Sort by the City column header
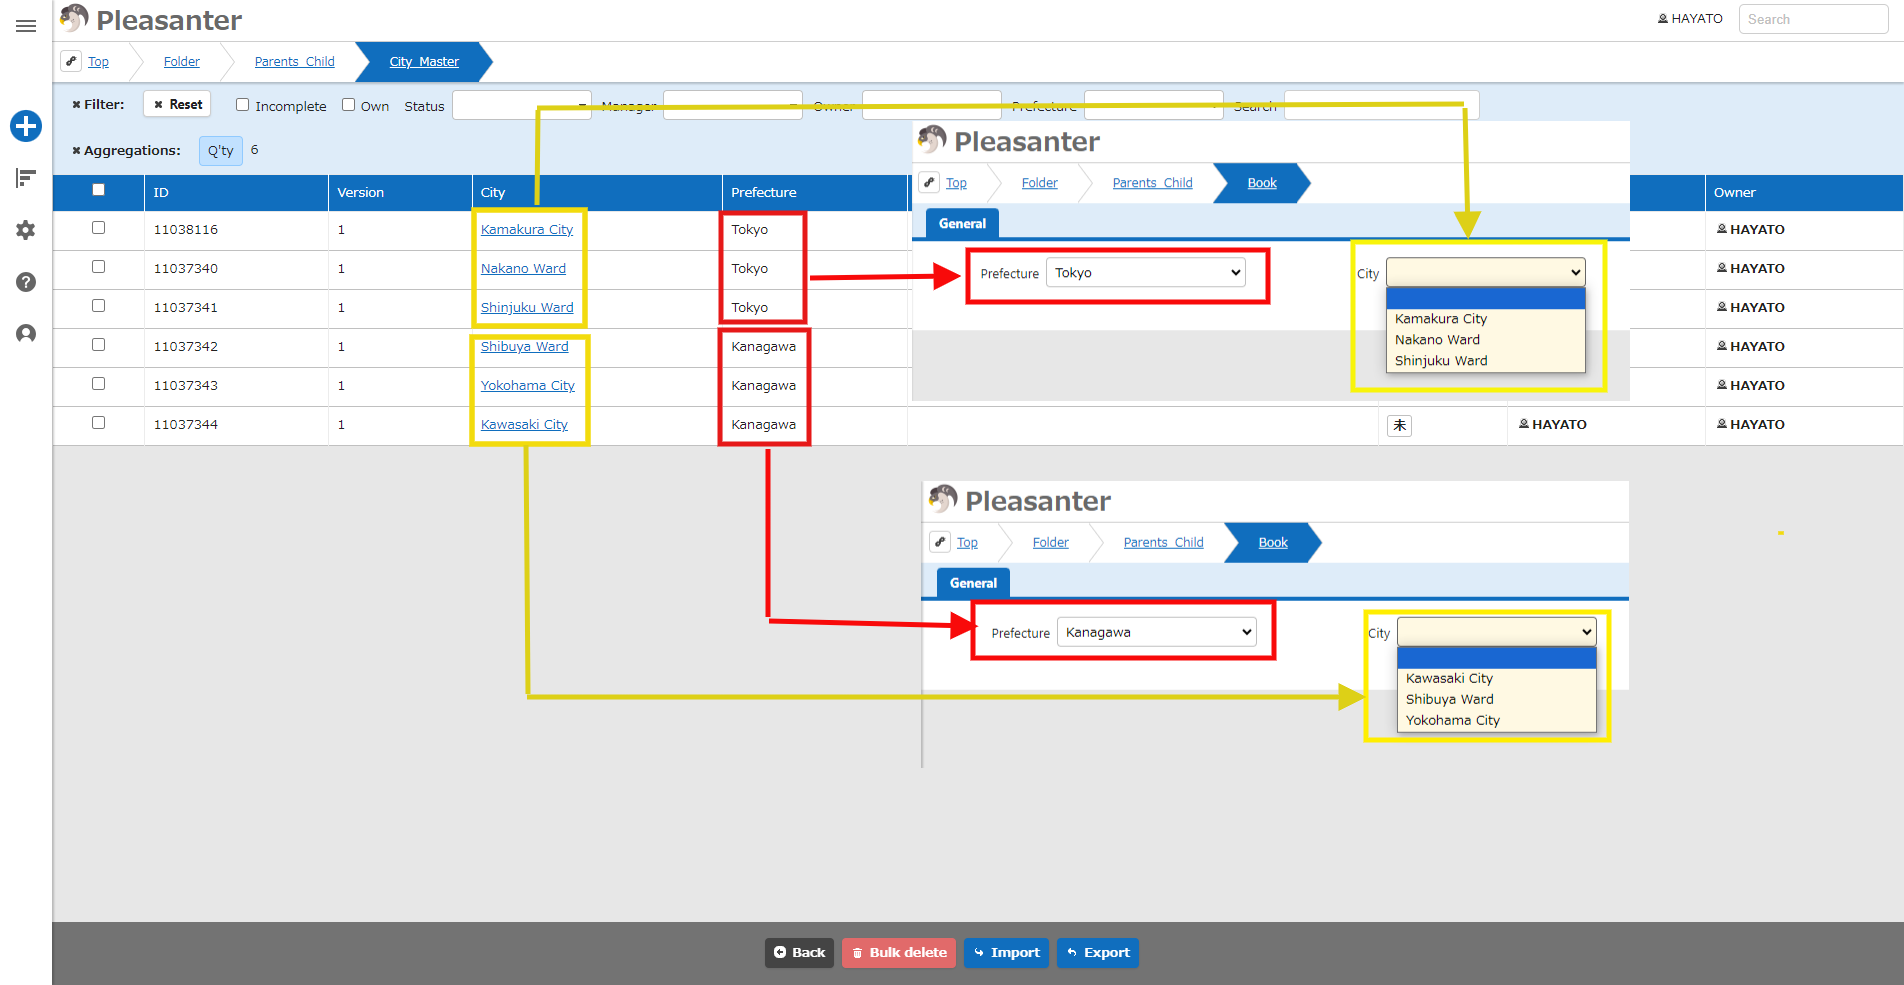This screenshot has width=1904, height=985. coord(596,193)
